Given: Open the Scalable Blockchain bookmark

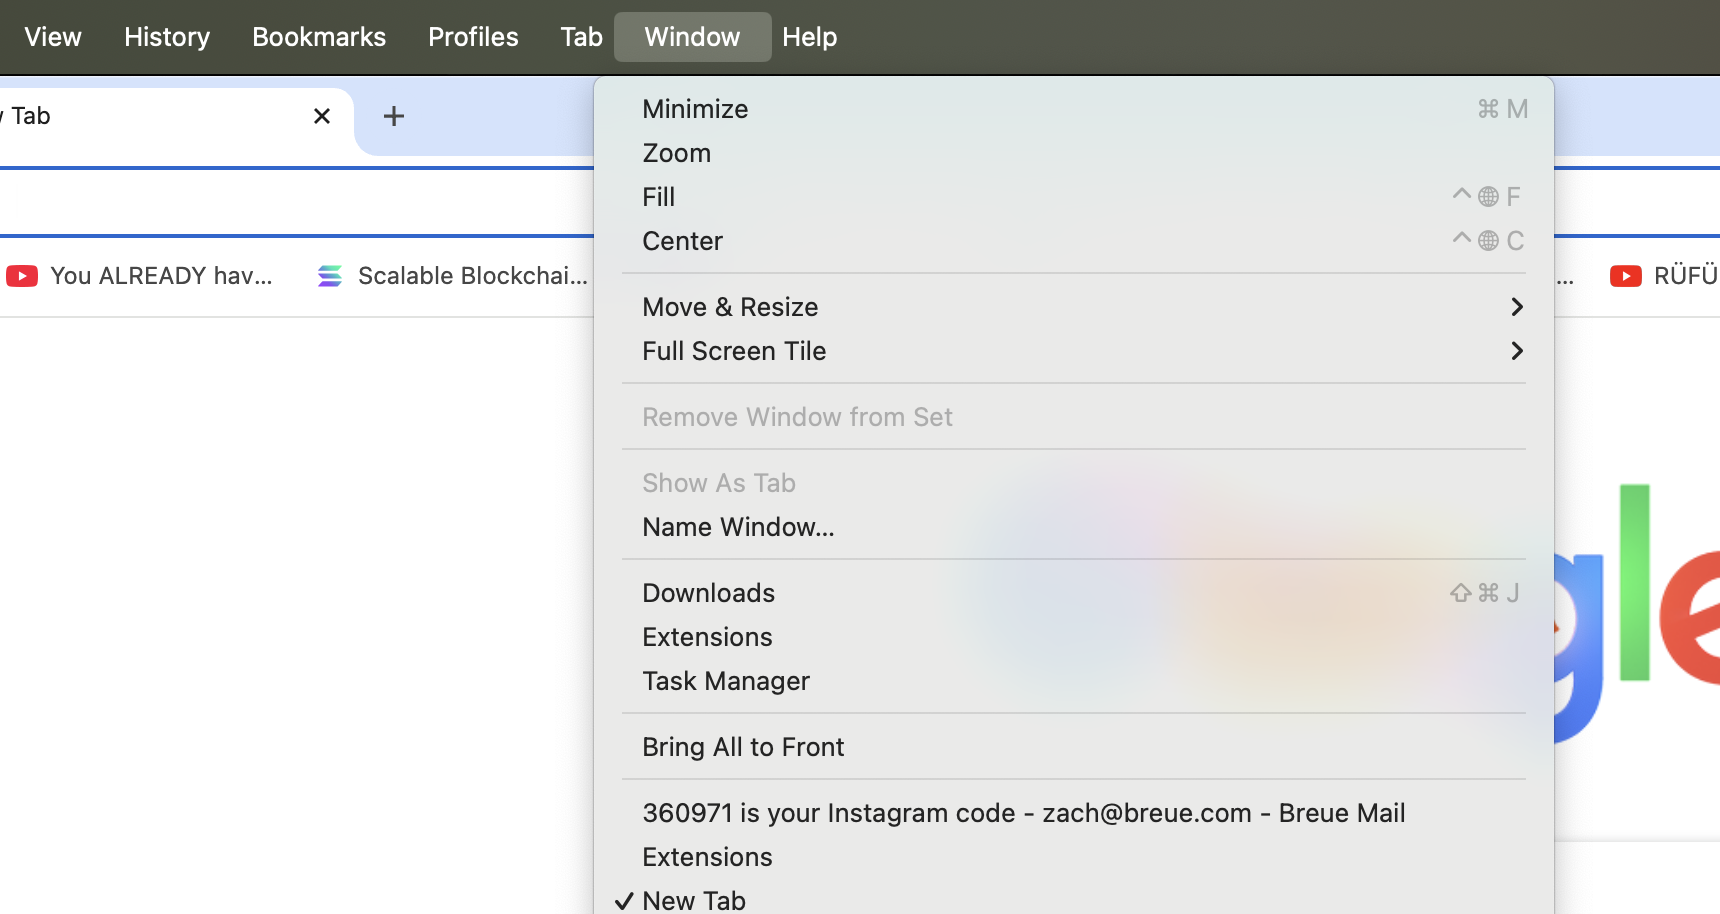Looking at the screenshot, I should click(453, 276).
